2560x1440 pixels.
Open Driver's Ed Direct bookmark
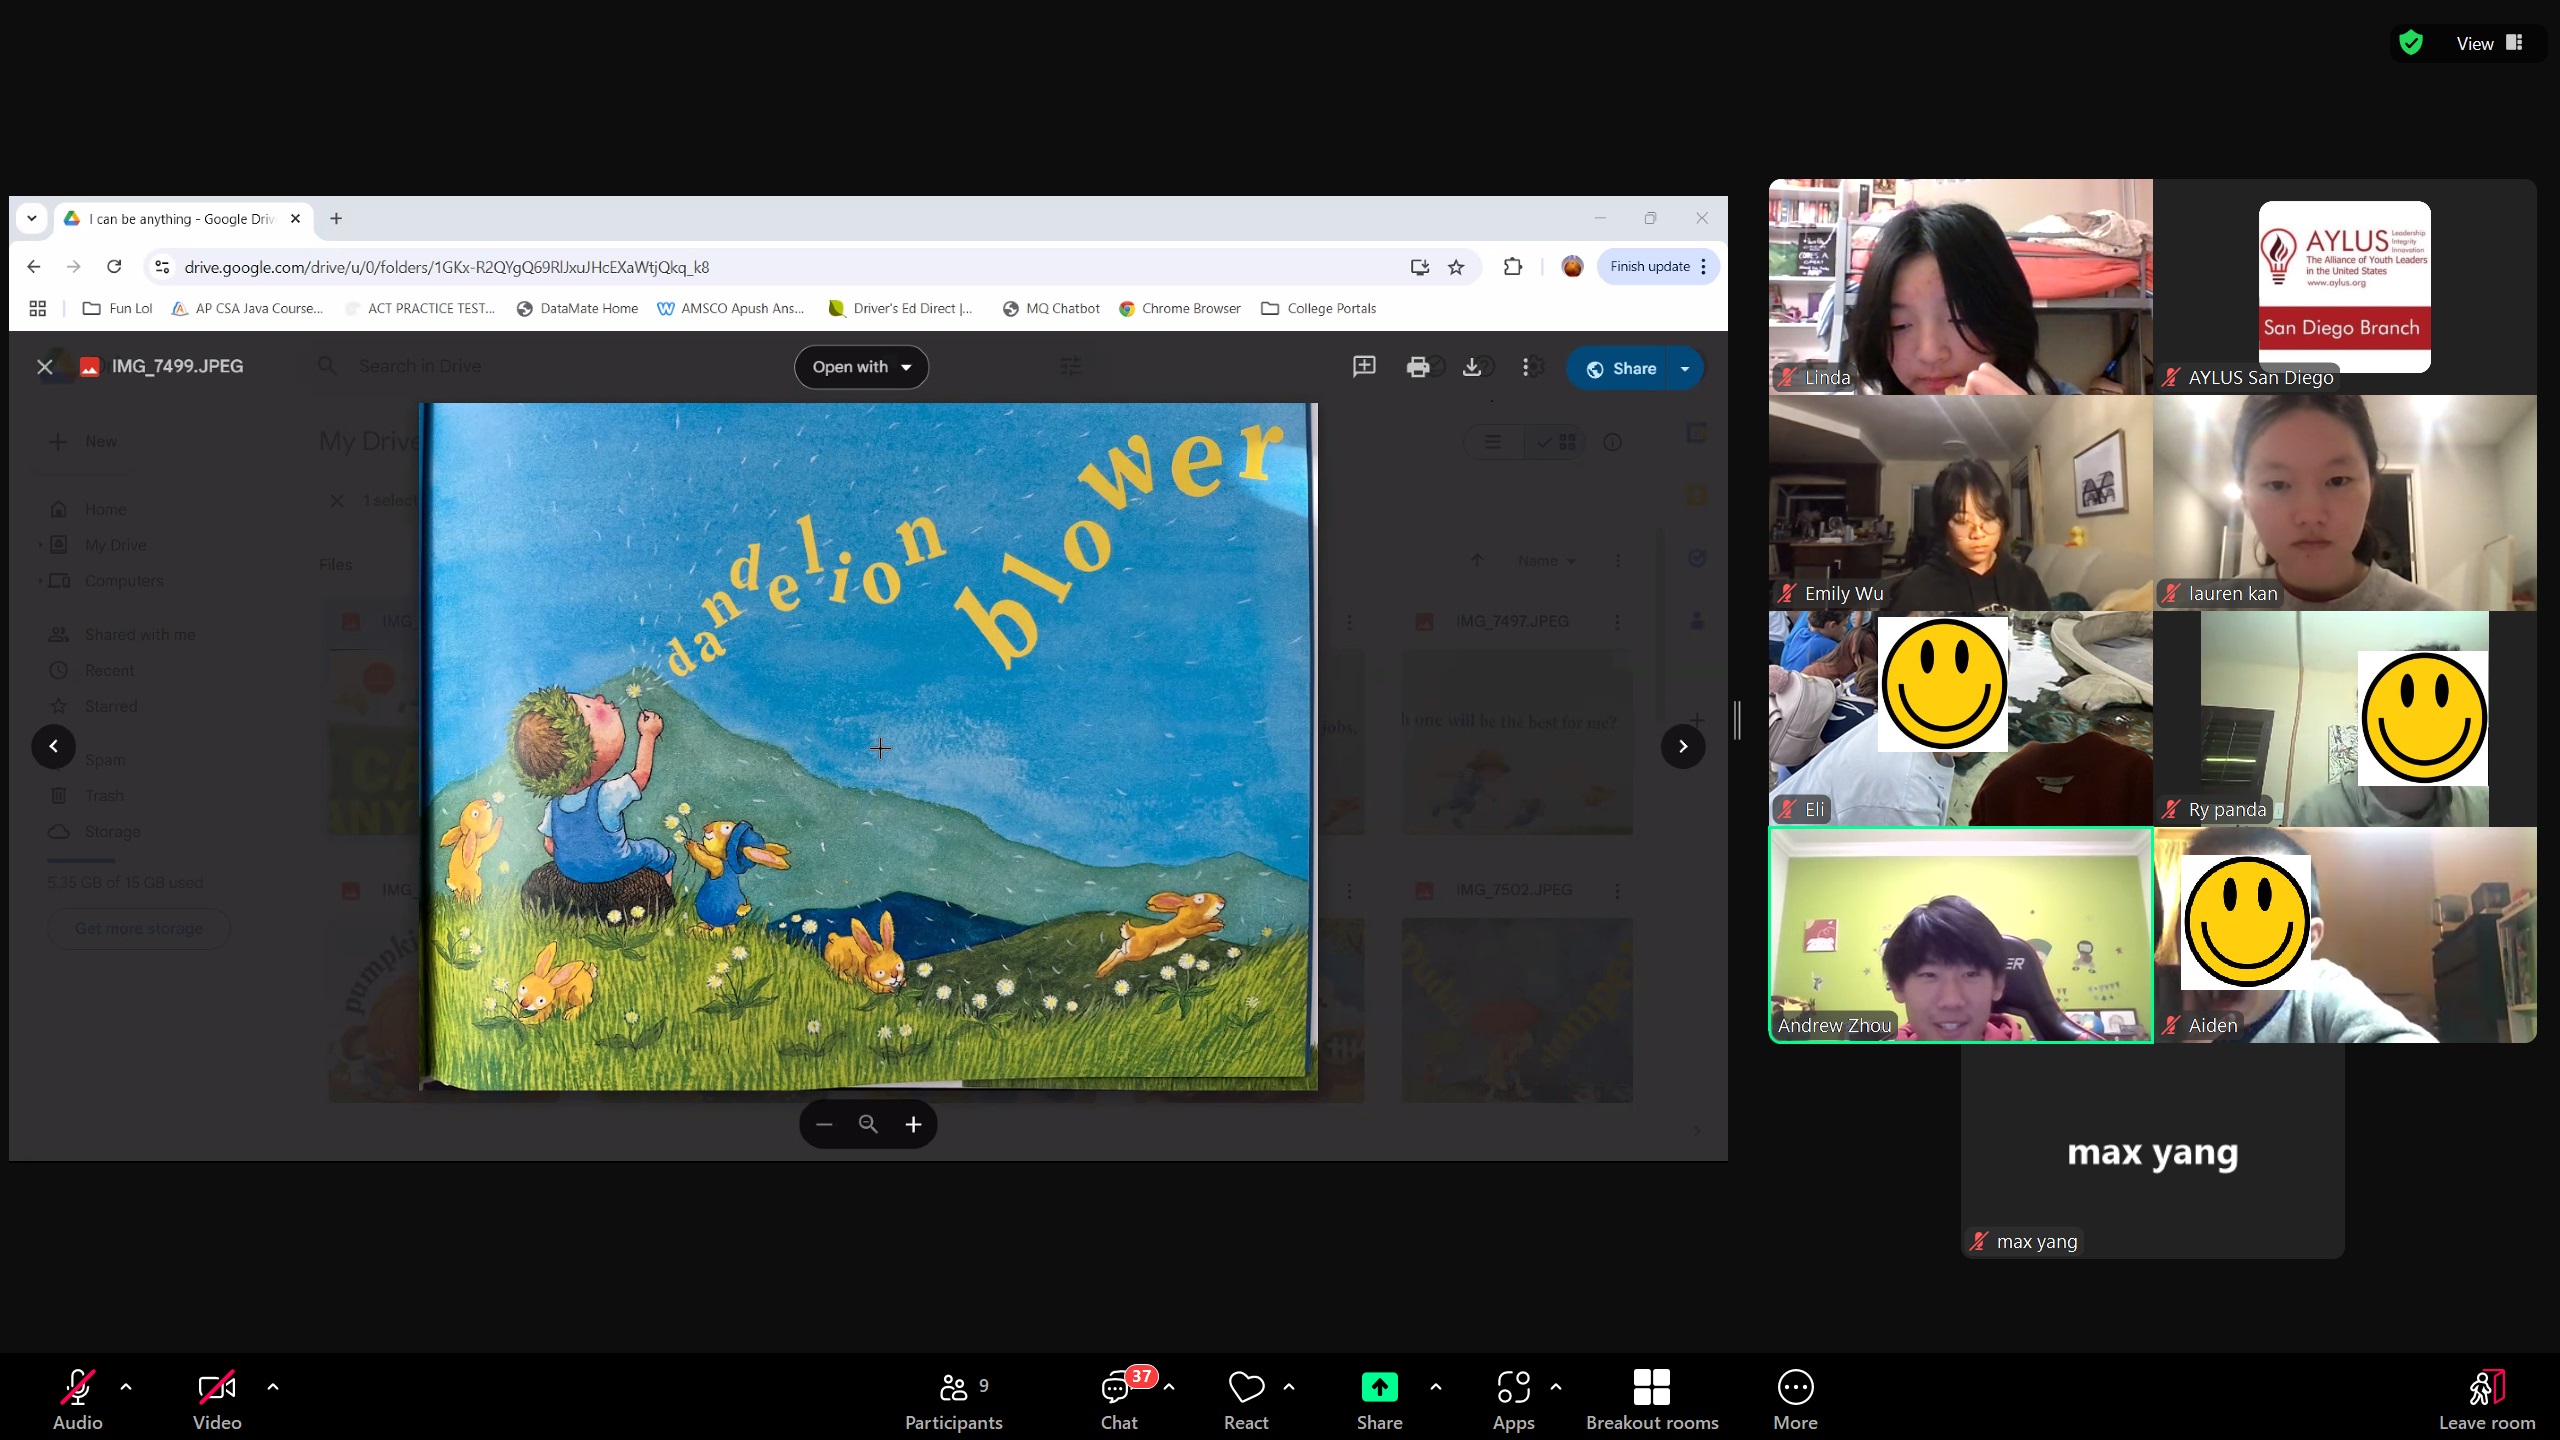[901, 309]
